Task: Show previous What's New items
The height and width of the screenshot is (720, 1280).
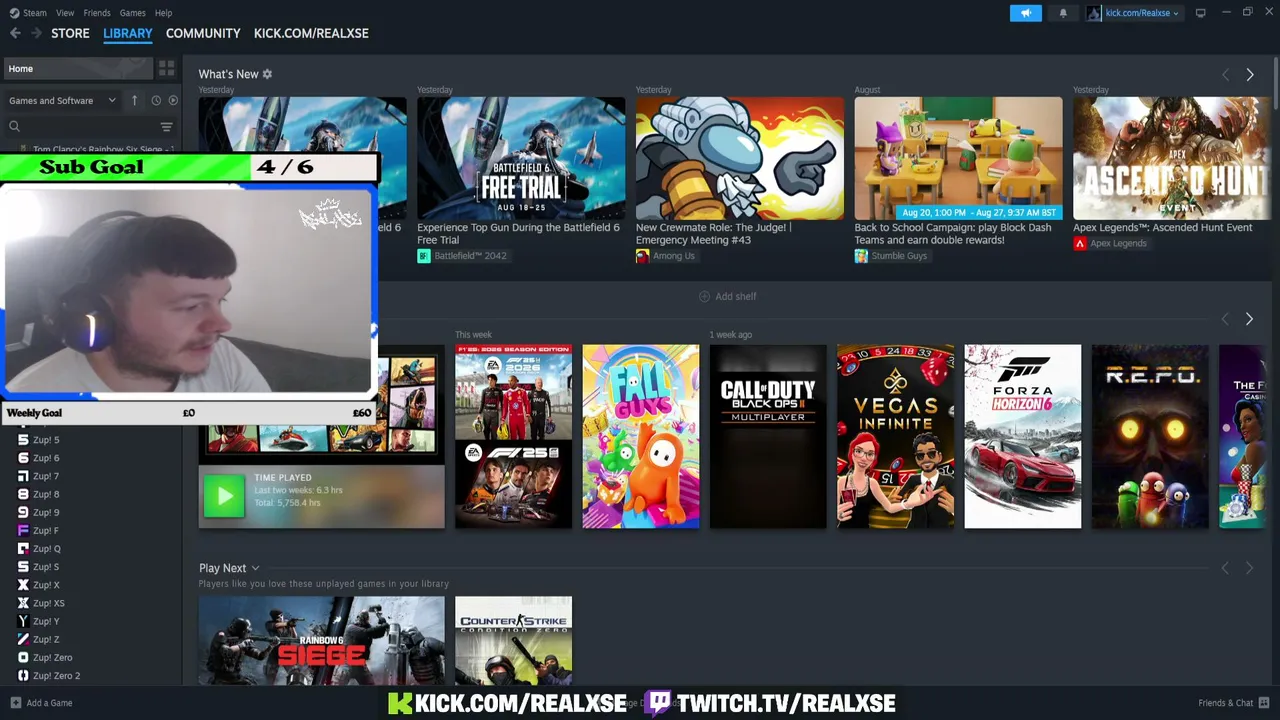Action: (x=1225, y=75)
